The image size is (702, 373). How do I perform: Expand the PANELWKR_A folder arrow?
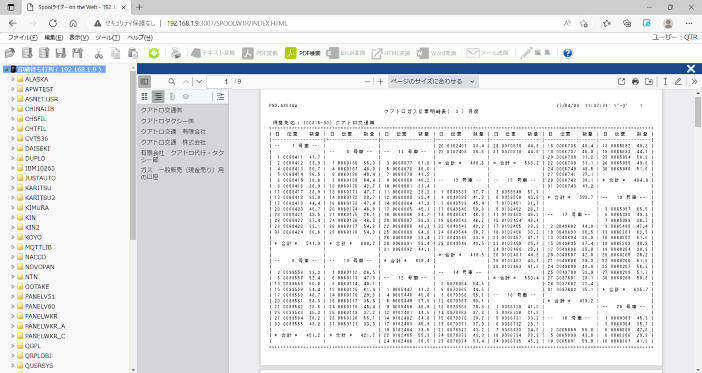point(13,326)
